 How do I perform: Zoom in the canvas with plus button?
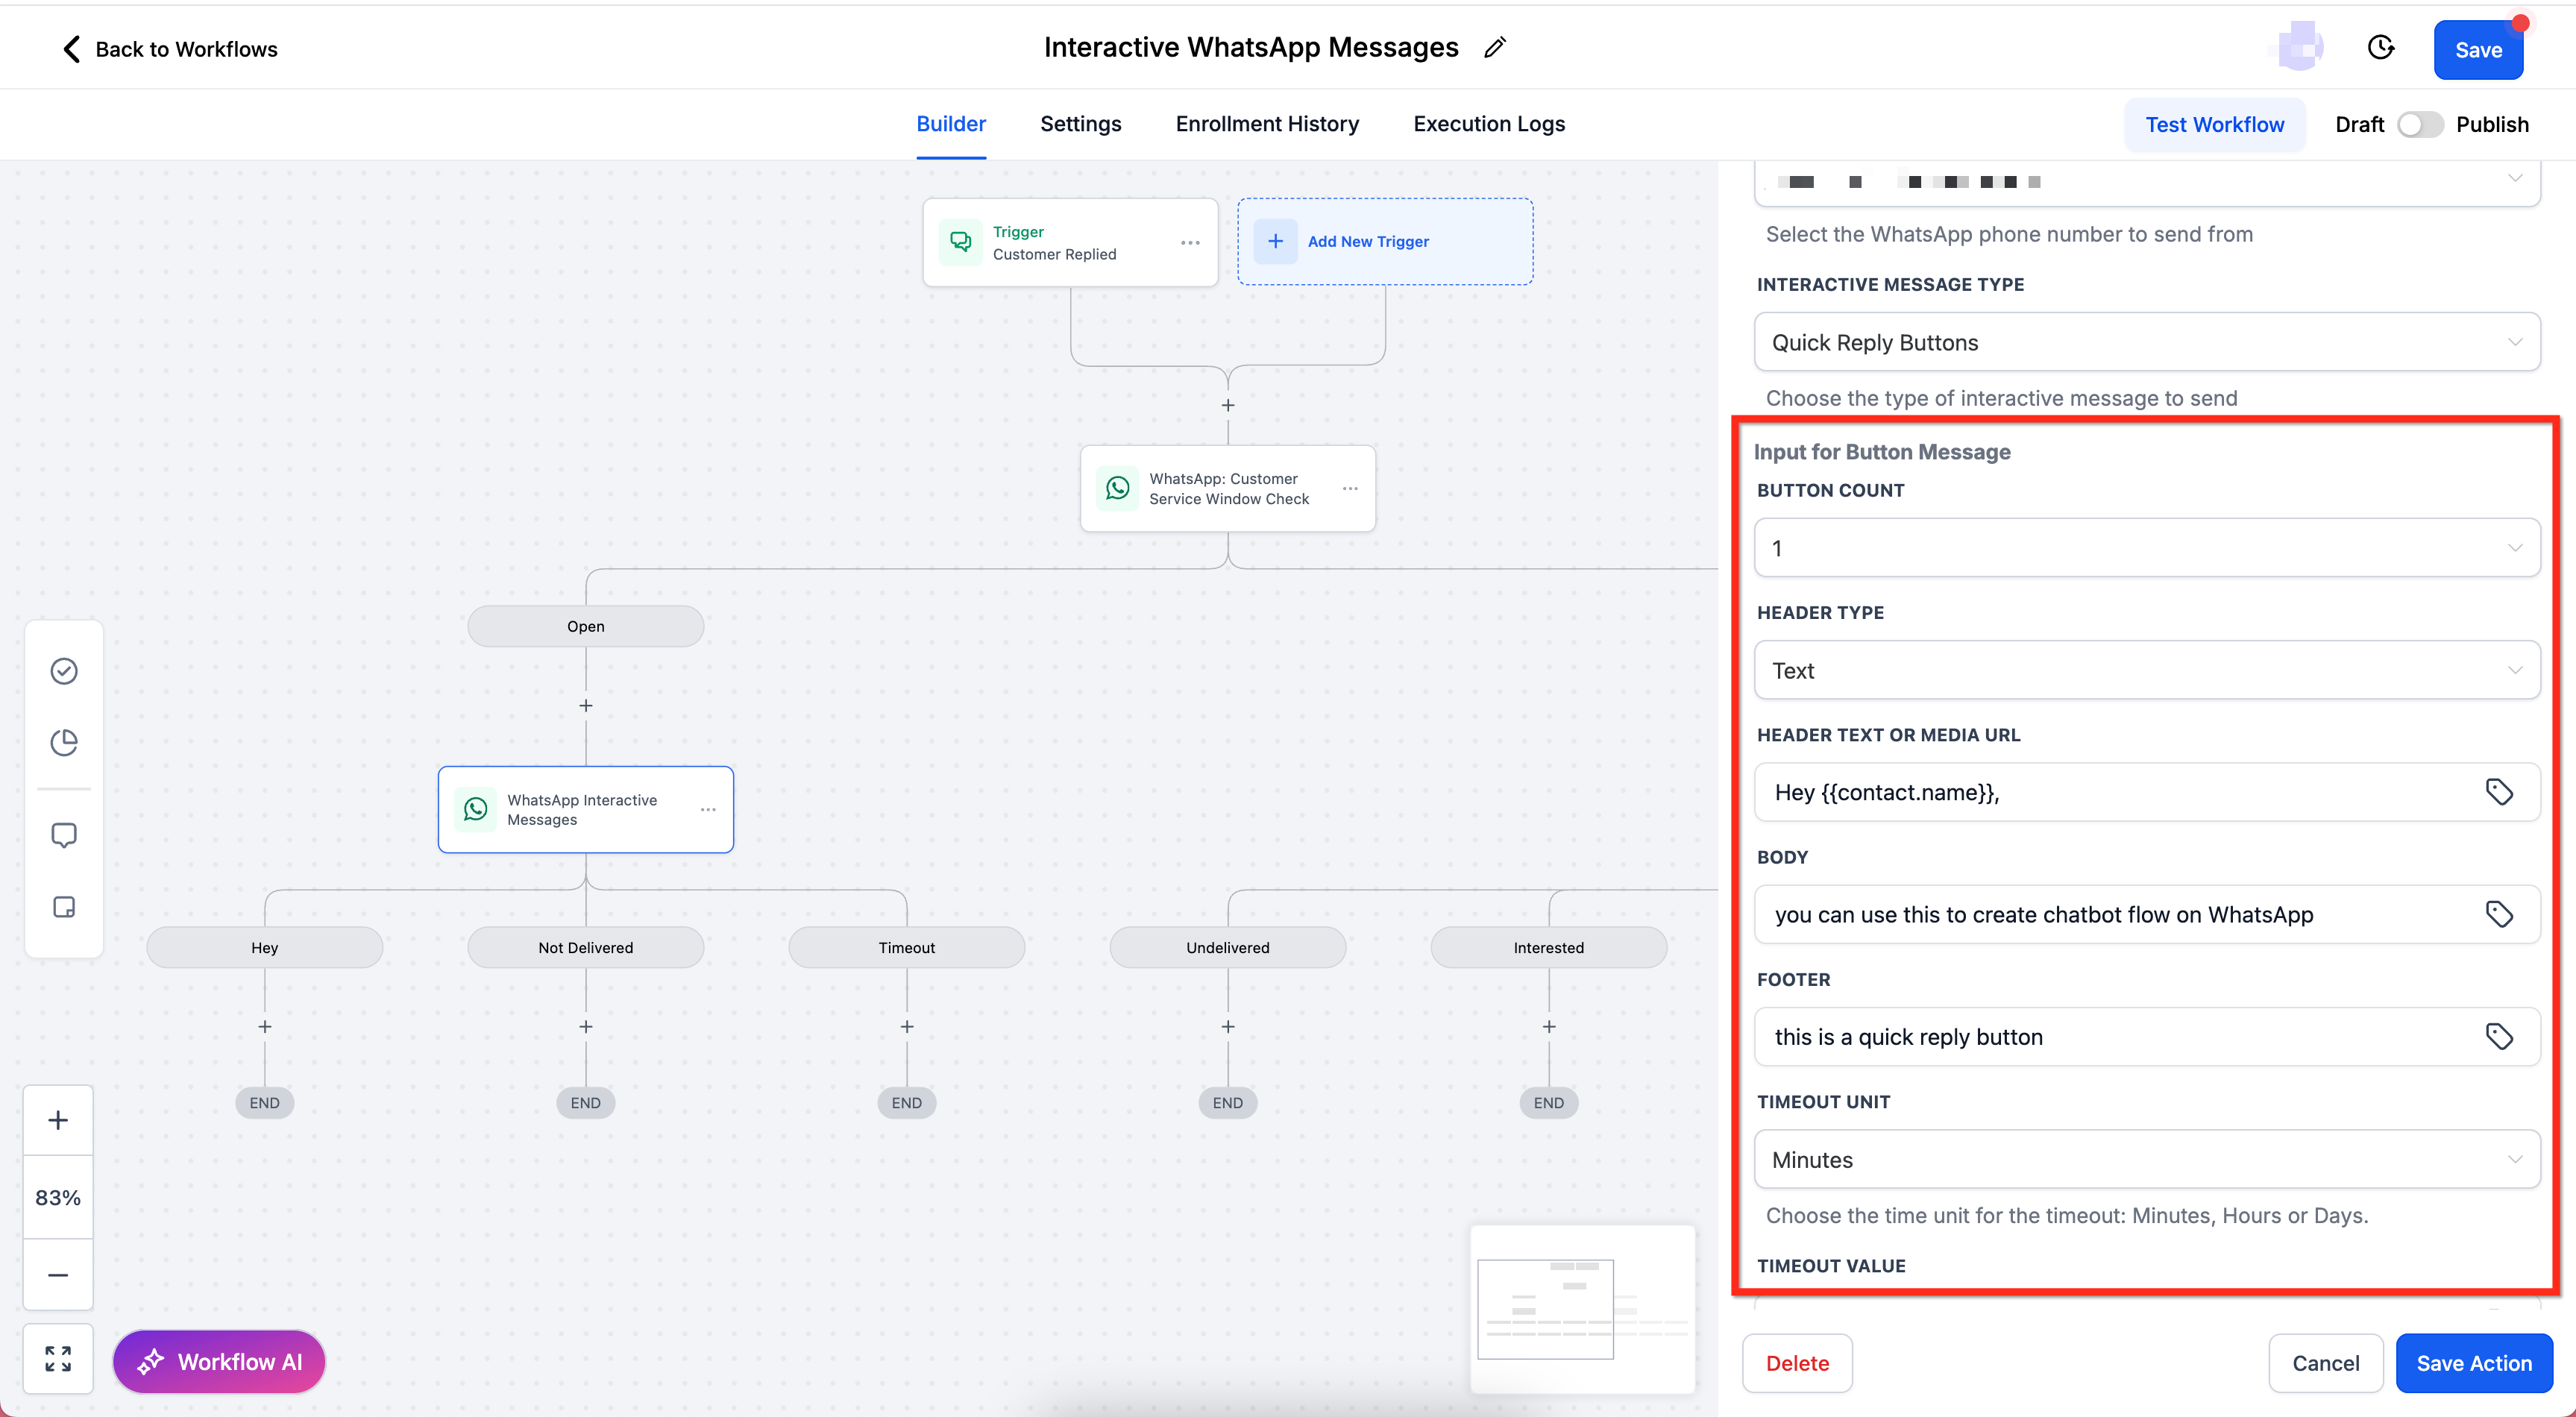[x=58, y=1120]
